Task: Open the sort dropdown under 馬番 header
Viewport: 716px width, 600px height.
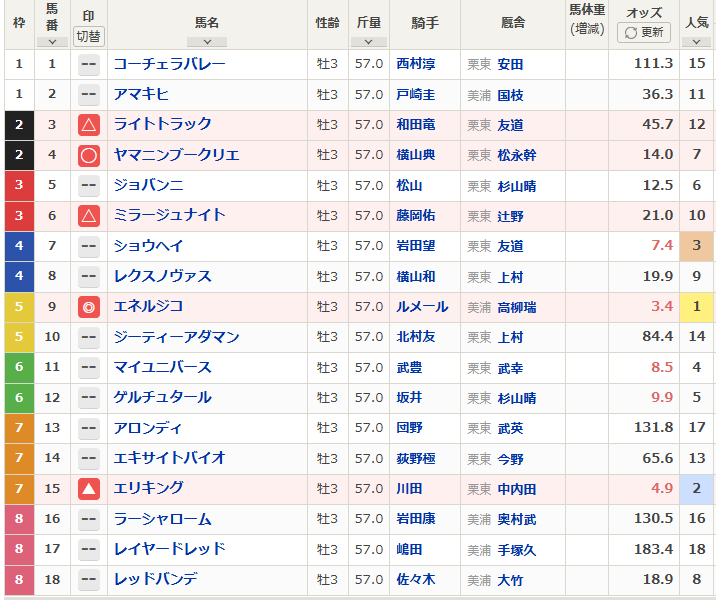Action: point(52,41)
